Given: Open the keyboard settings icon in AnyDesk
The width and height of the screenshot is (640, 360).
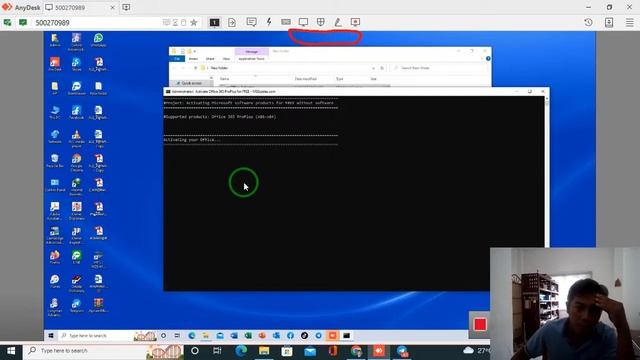Looking at the screenshot, I should click(x=286, y=22).
